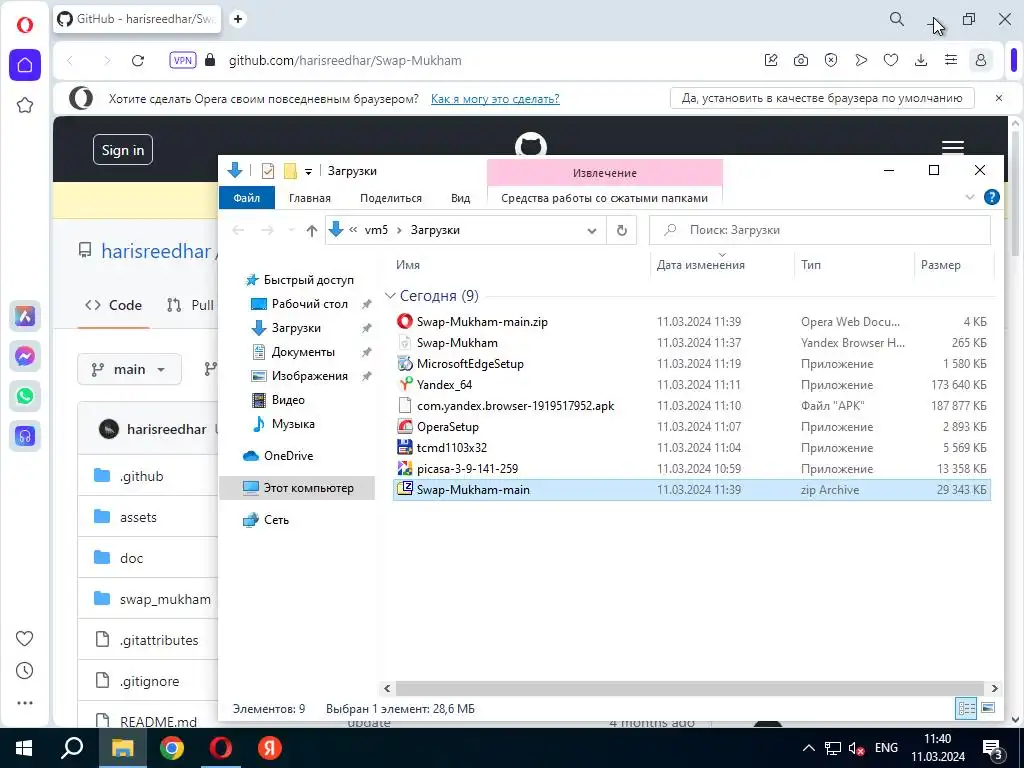The width and height of the screenshot is (1024, 768).
Task: Open WhatsApp in Opera sidebar
Action: tap(25, 396)
